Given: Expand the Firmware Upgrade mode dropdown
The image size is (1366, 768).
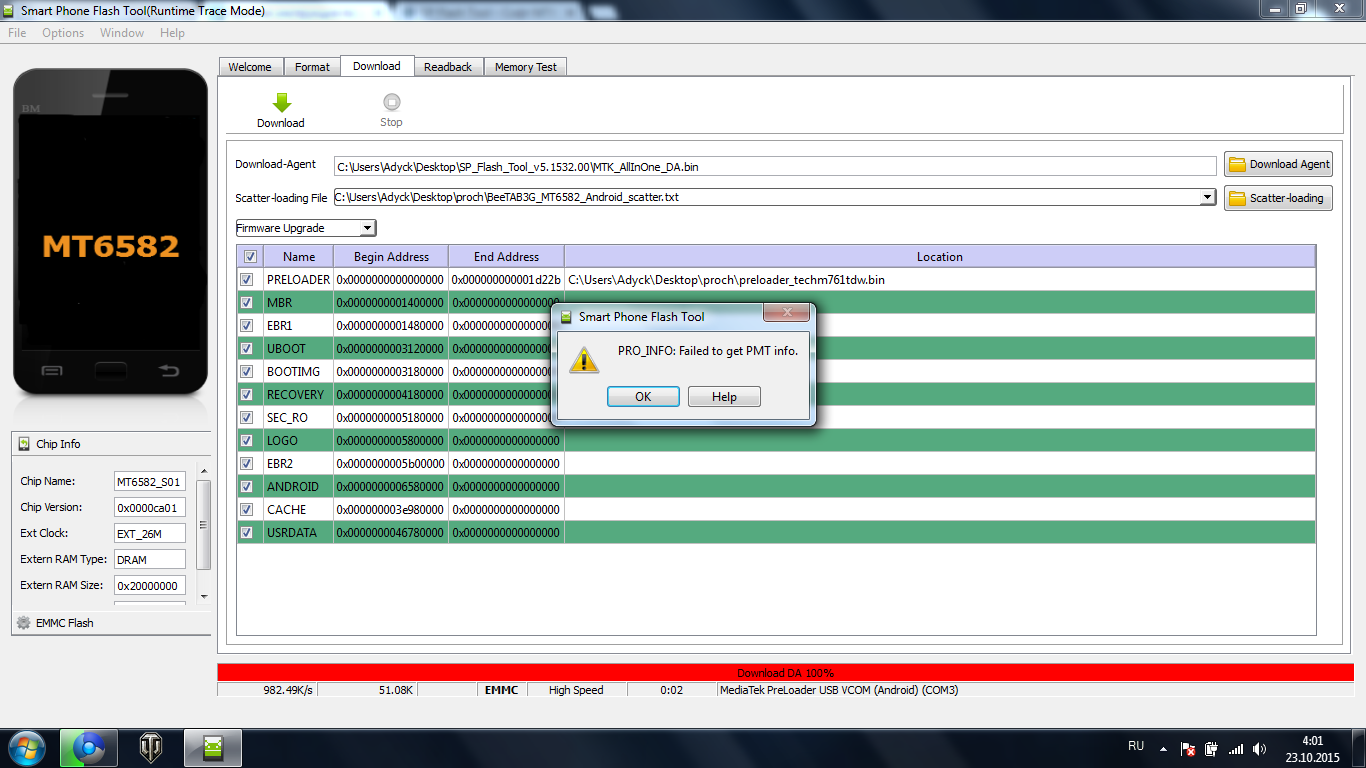Looking at the screenshot, I should (367, 228).
